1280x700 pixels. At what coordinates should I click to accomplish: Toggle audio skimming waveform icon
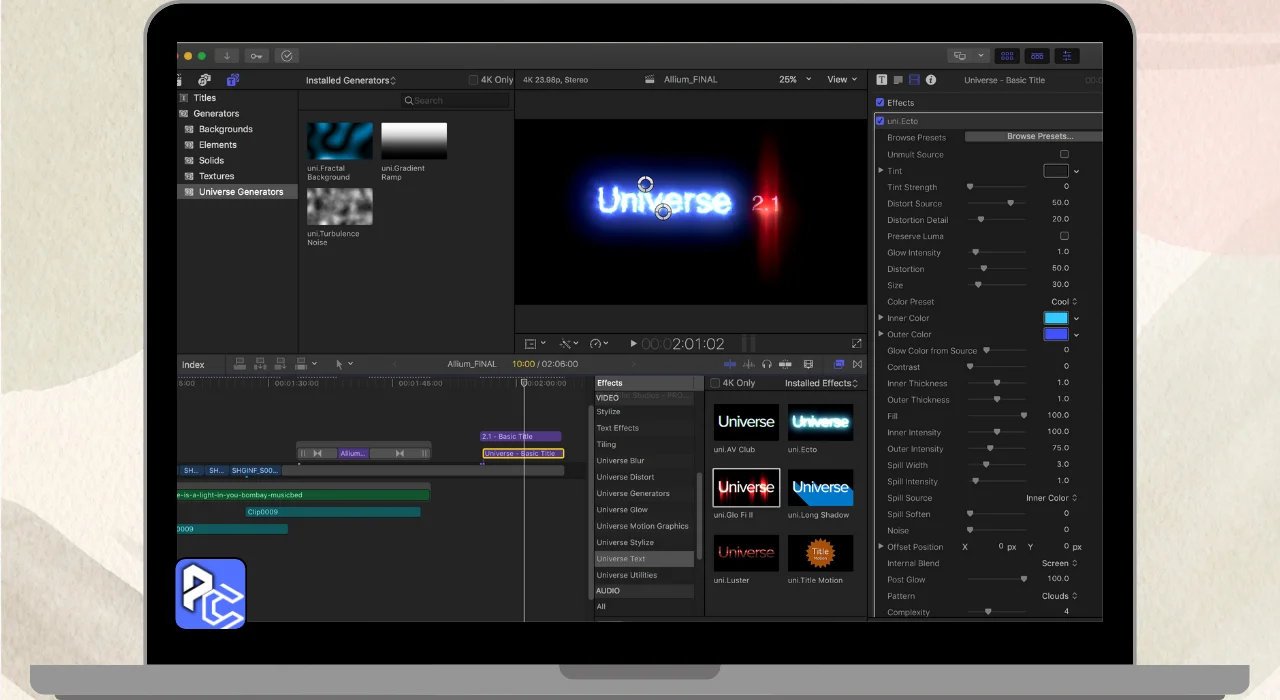tap(748, 365)
